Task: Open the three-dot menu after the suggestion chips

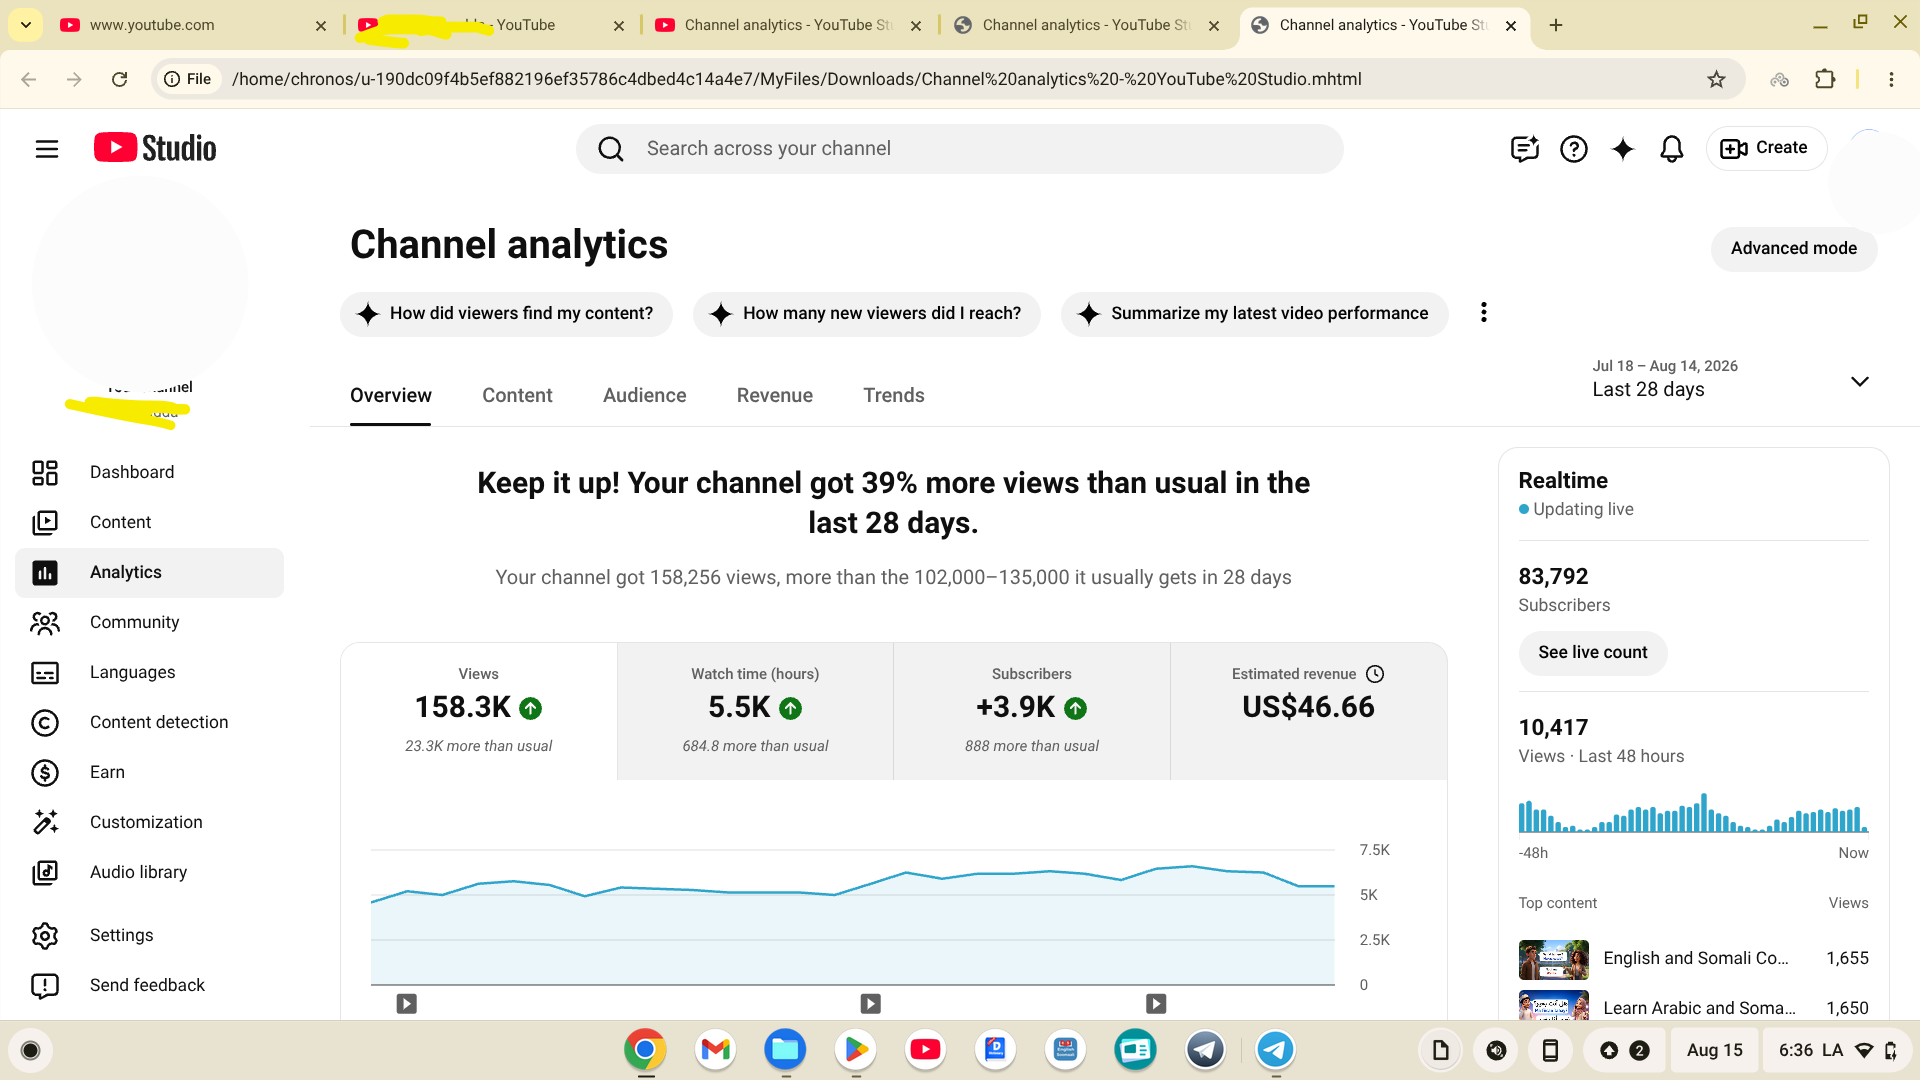Action: (x=1484, y=313)
